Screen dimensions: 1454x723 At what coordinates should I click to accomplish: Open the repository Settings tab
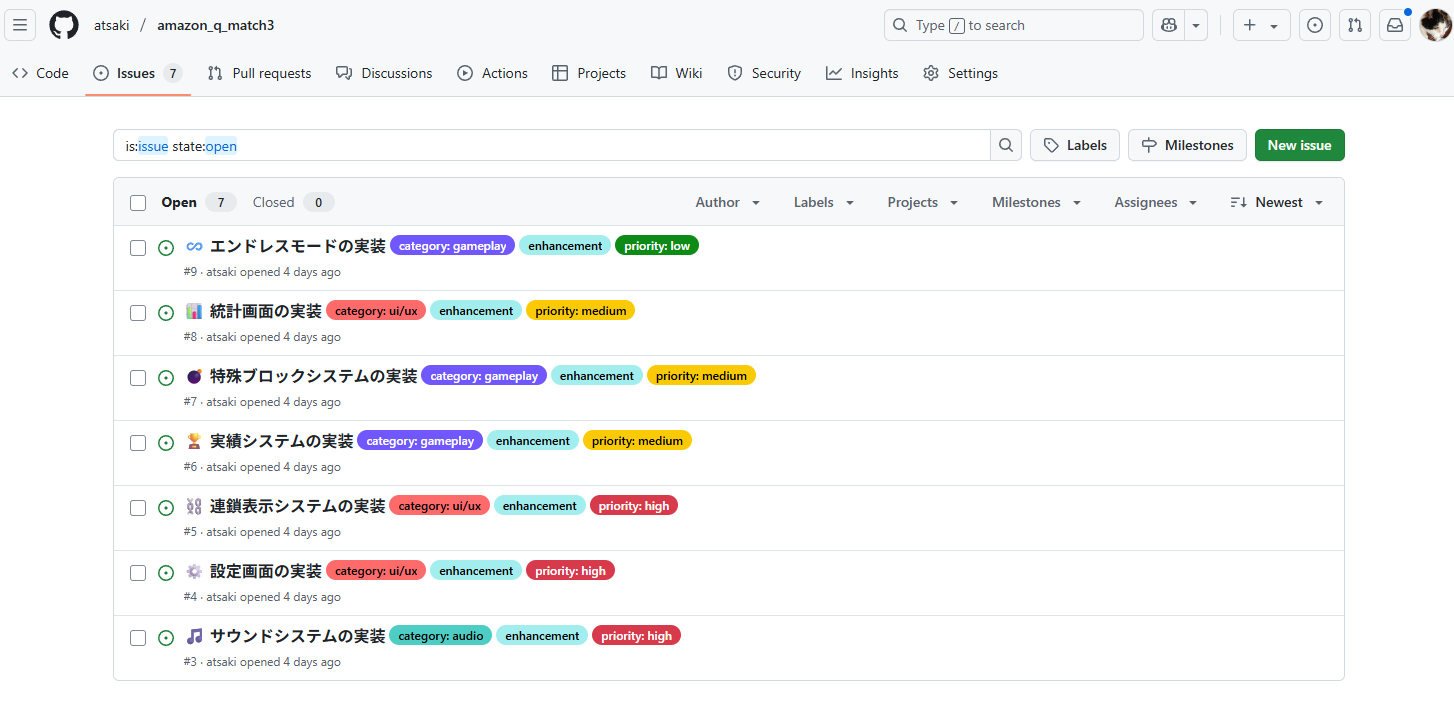tap(960, 73)
